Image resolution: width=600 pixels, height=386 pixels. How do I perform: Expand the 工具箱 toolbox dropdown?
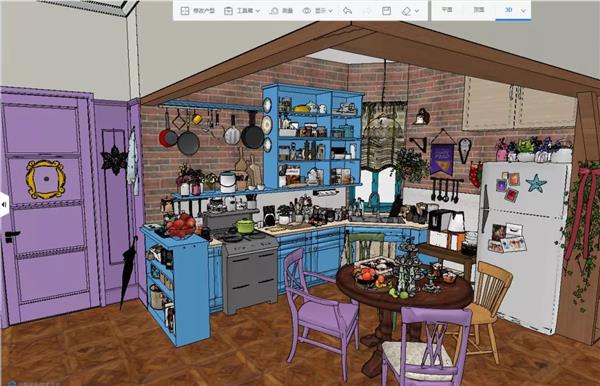point(242,11)
